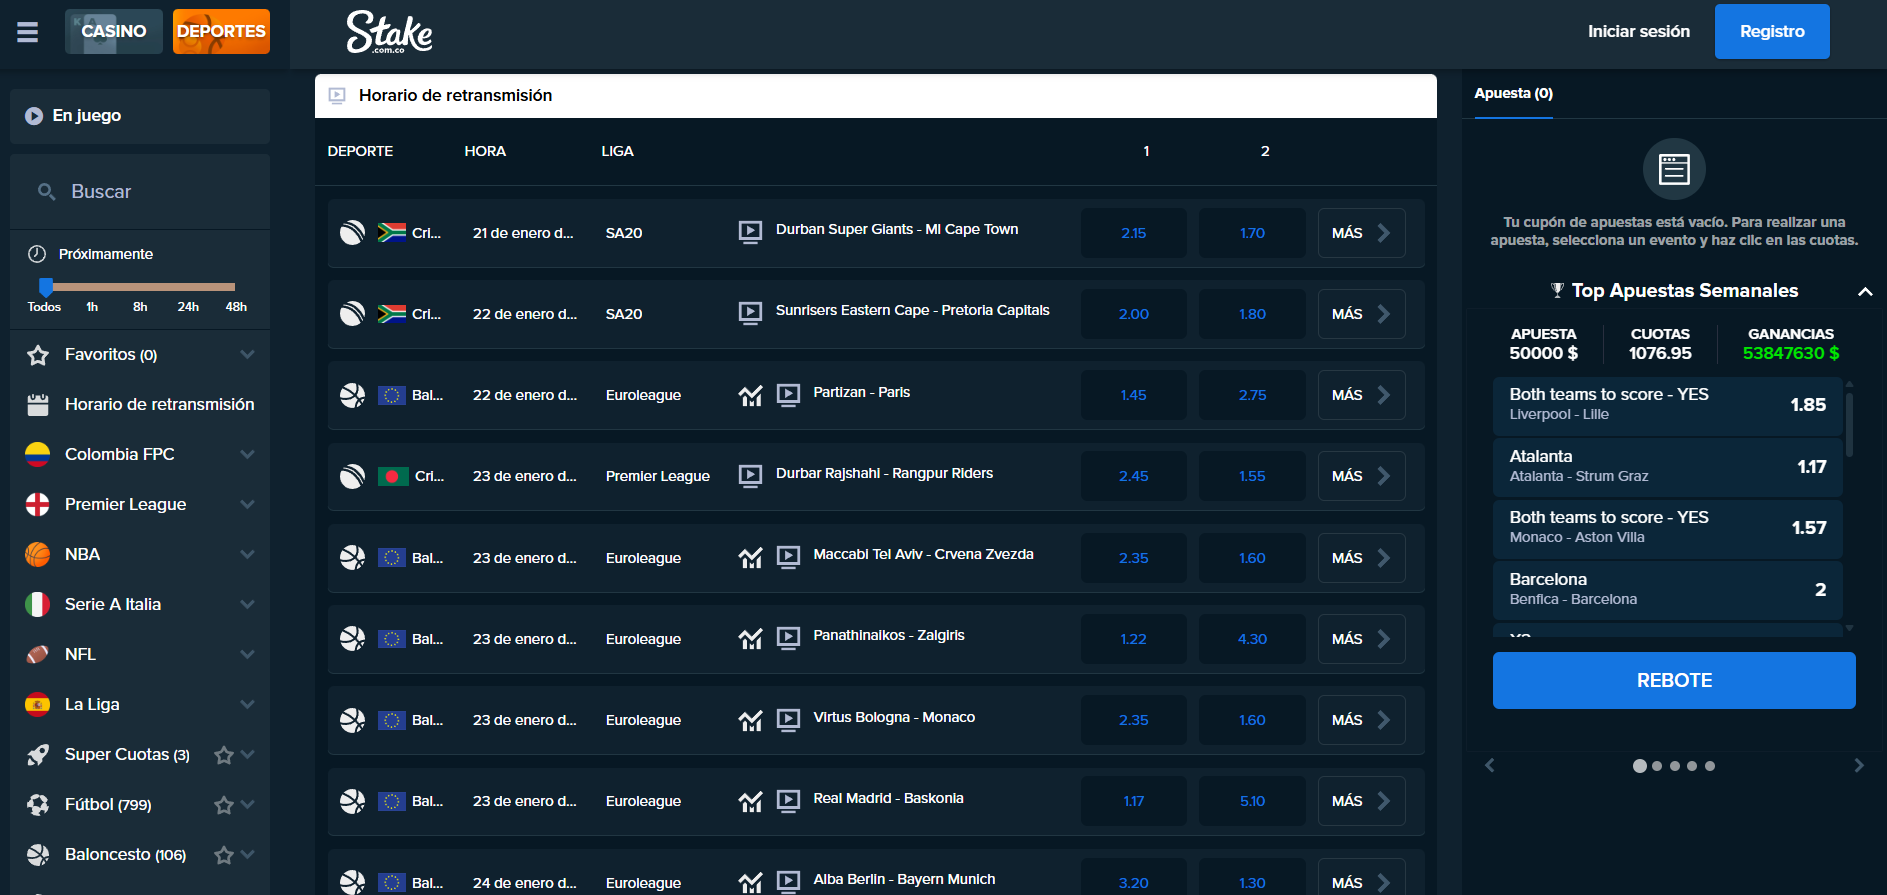Expand the Premier League menu
This screenshot has height=895, width=1887.
(247, 504)
